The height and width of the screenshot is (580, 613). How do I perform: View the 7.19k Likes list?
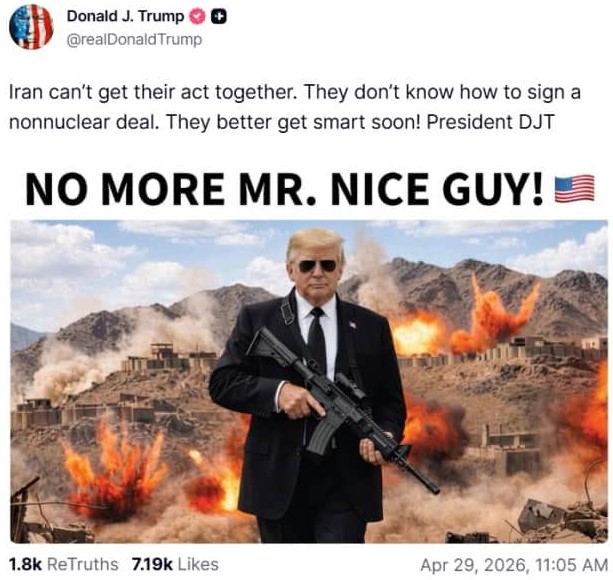point(176,564)
